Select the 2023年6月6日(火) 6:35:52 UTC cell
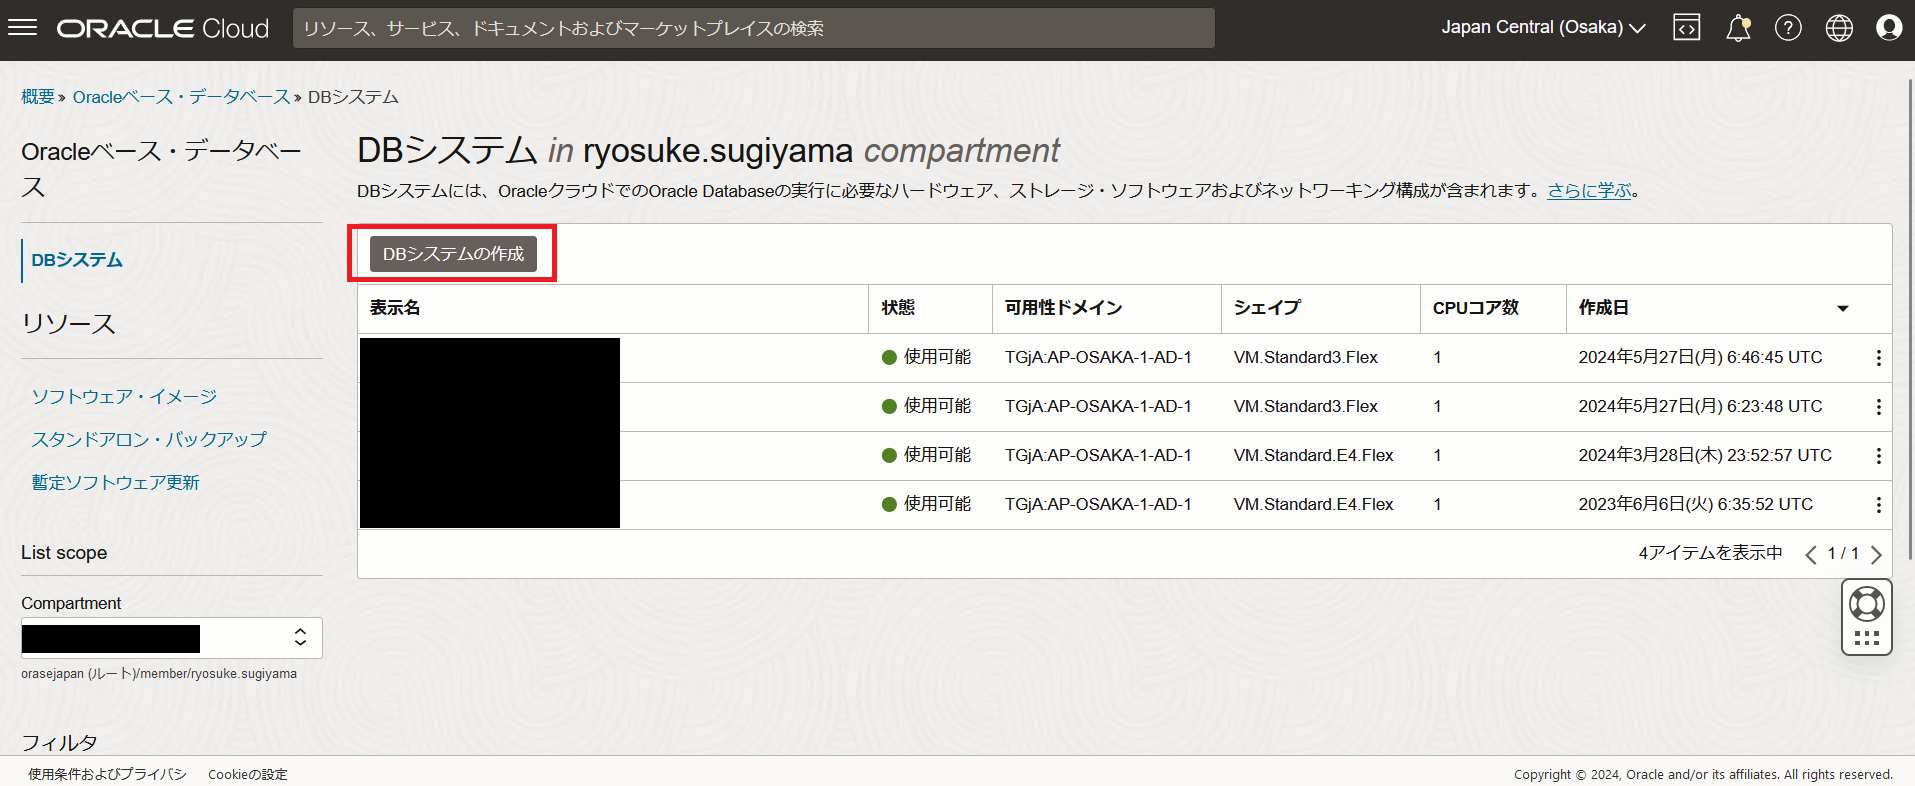The image size is (1915, 786). click(1695, 504)
